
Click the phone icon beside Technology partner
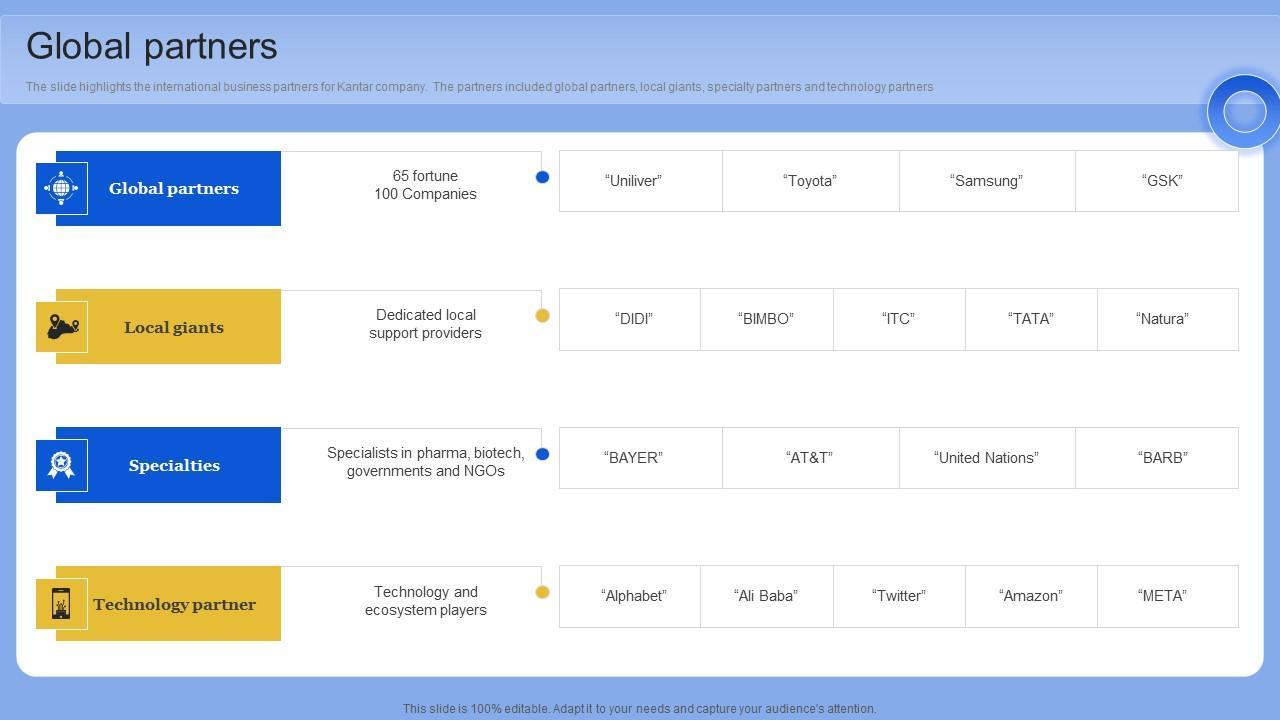coord(61,604)
